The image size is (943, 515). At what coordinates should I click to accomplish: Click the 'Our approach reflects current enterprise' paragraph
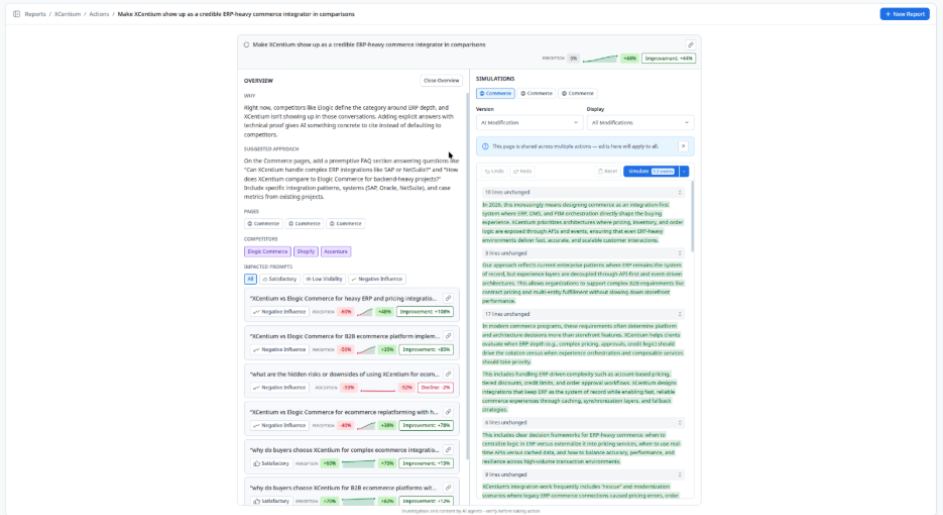tap(583, 283)
